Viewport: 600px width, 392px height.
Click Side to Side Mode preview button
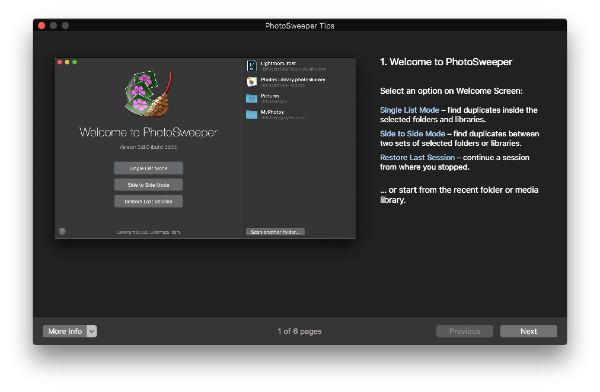148,185
